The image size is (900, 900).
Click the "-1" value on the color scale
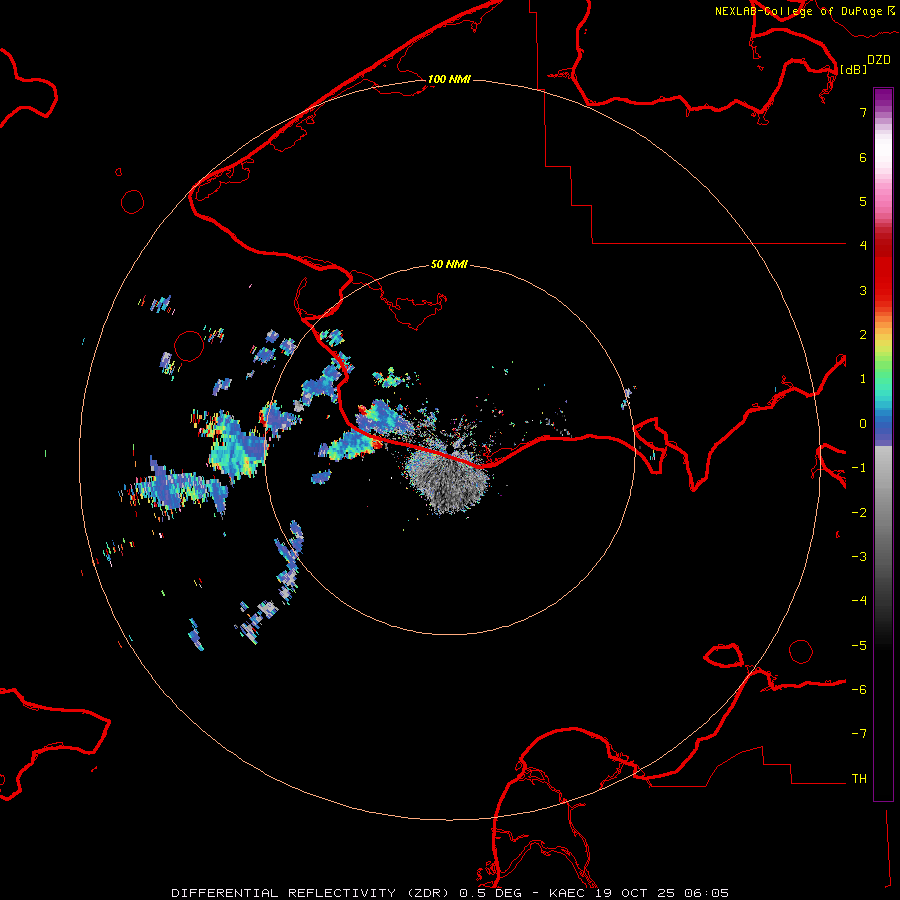tap(859, 468)
